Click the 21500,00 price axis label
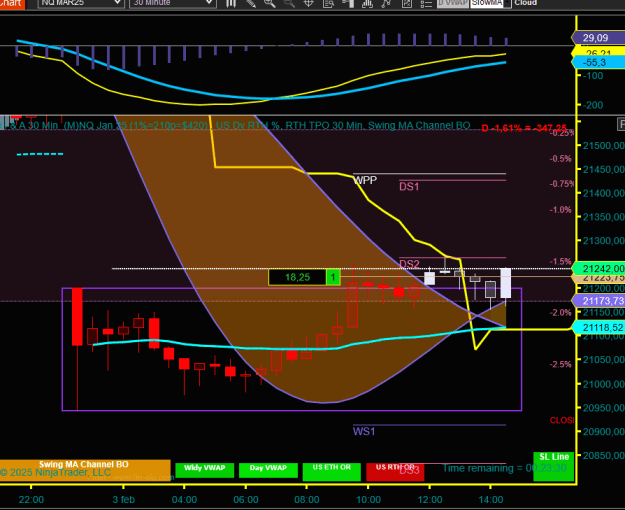This screenshot has height=510, width=625. tap(603, 146)
